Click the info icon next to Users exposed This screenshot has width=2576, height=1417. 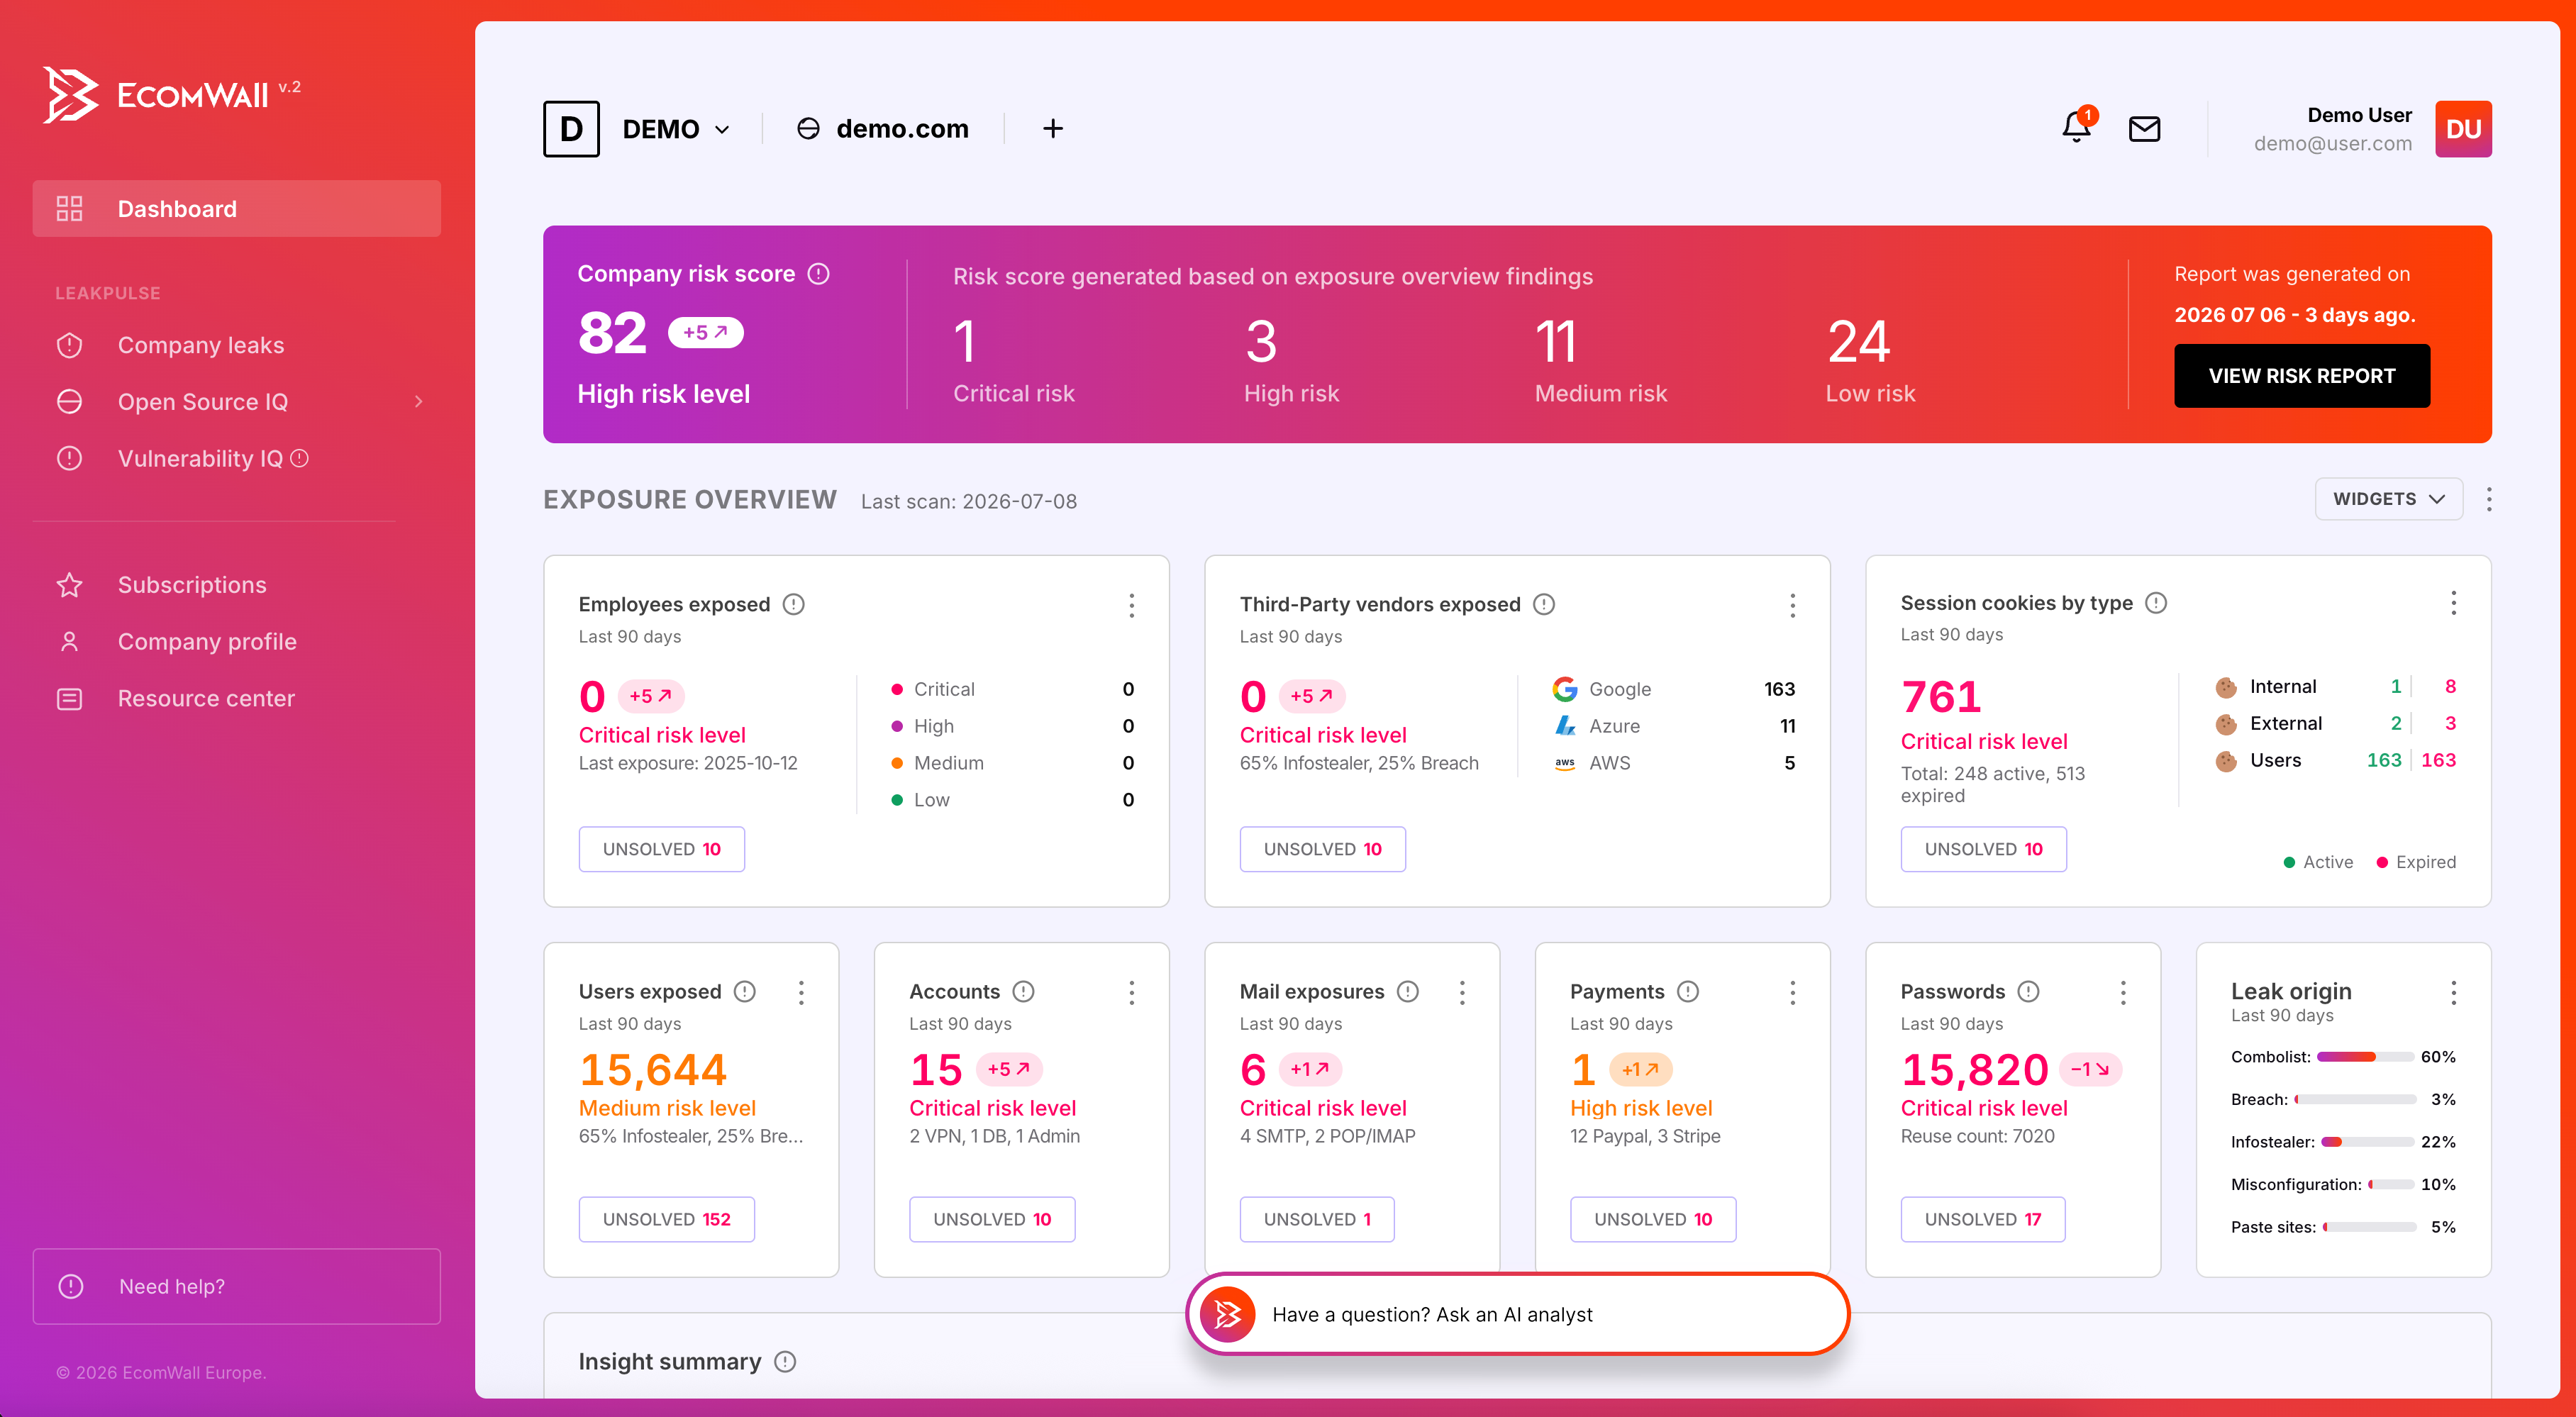744,991
